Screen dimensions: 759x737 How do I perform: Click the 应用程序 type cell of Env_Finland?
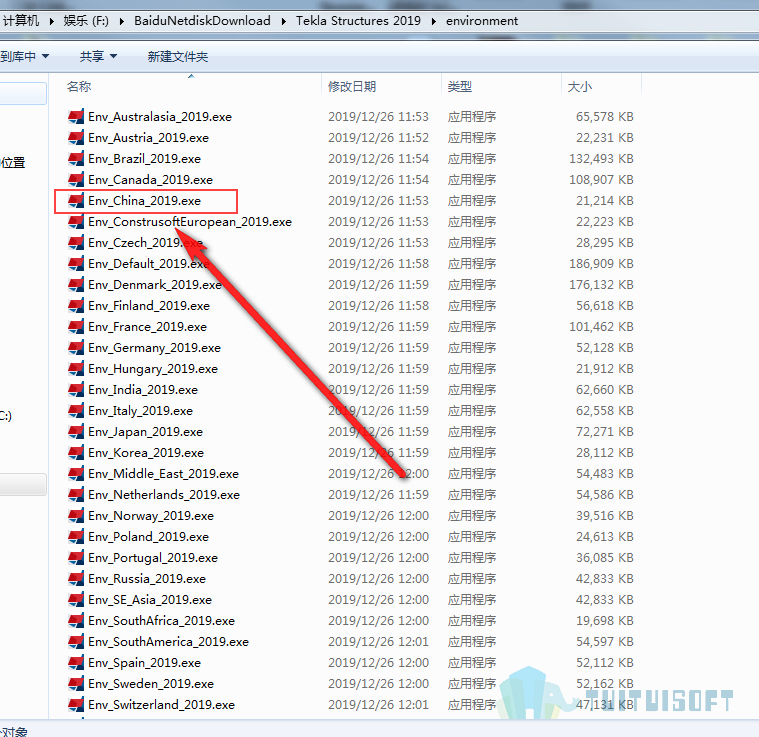(472, 306)
